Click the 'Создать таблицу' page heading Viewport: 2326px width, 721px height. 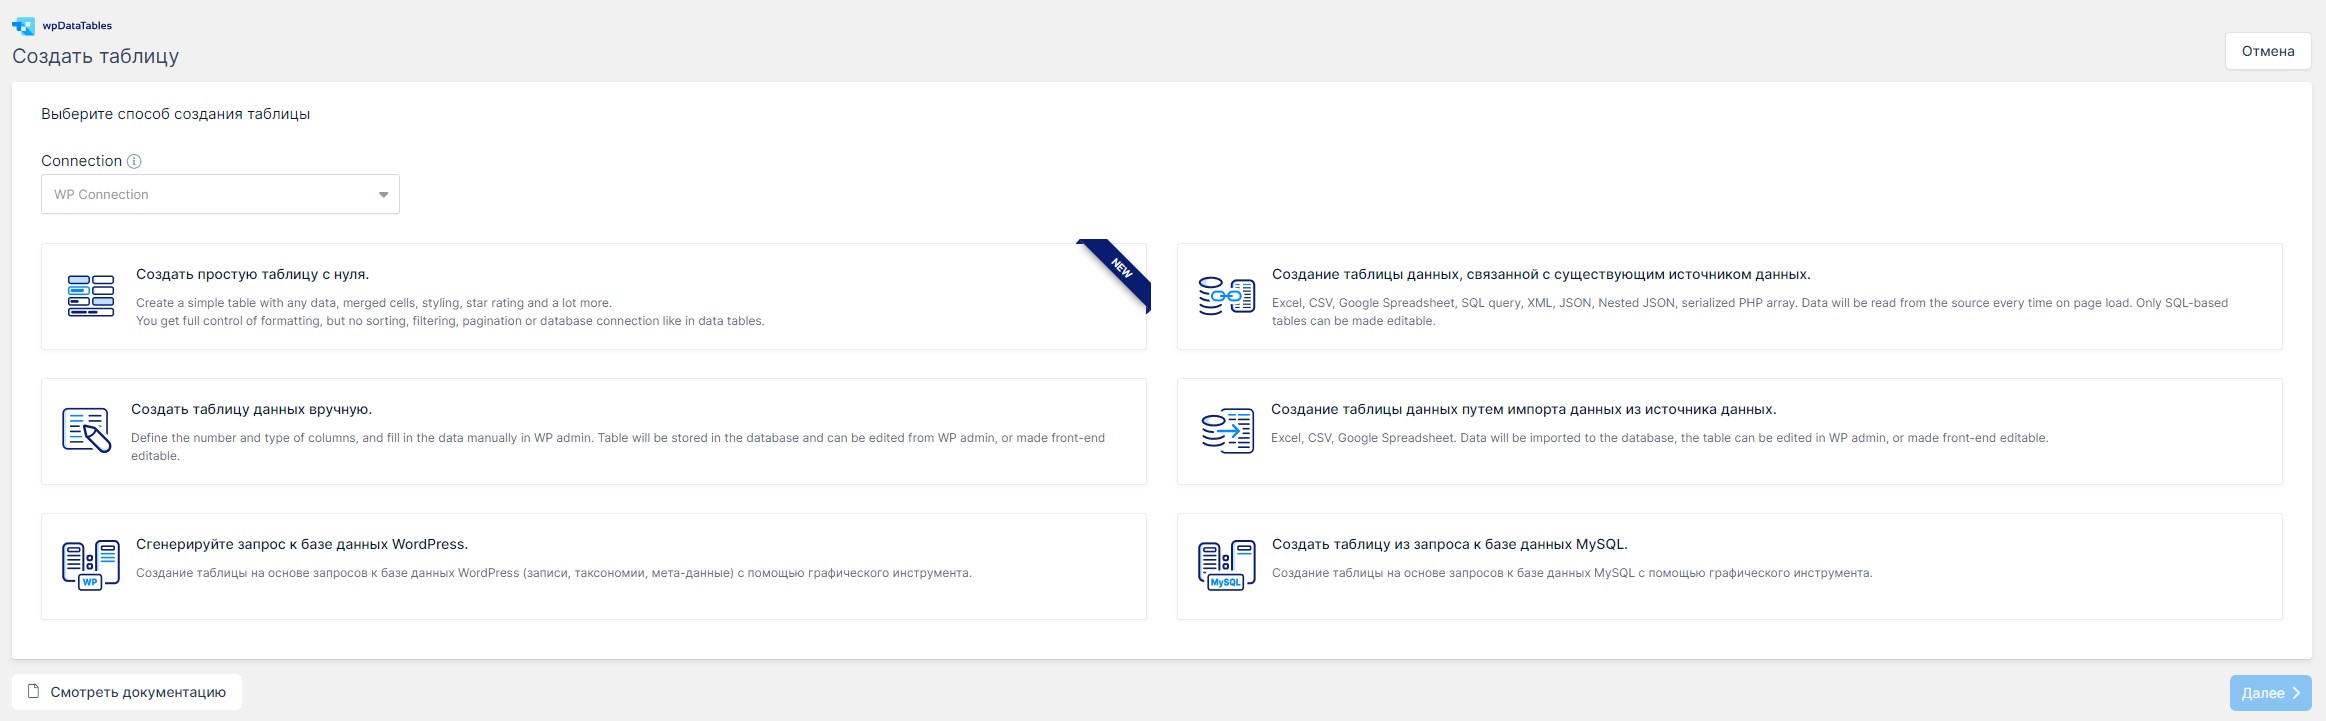tap(96, 56)
